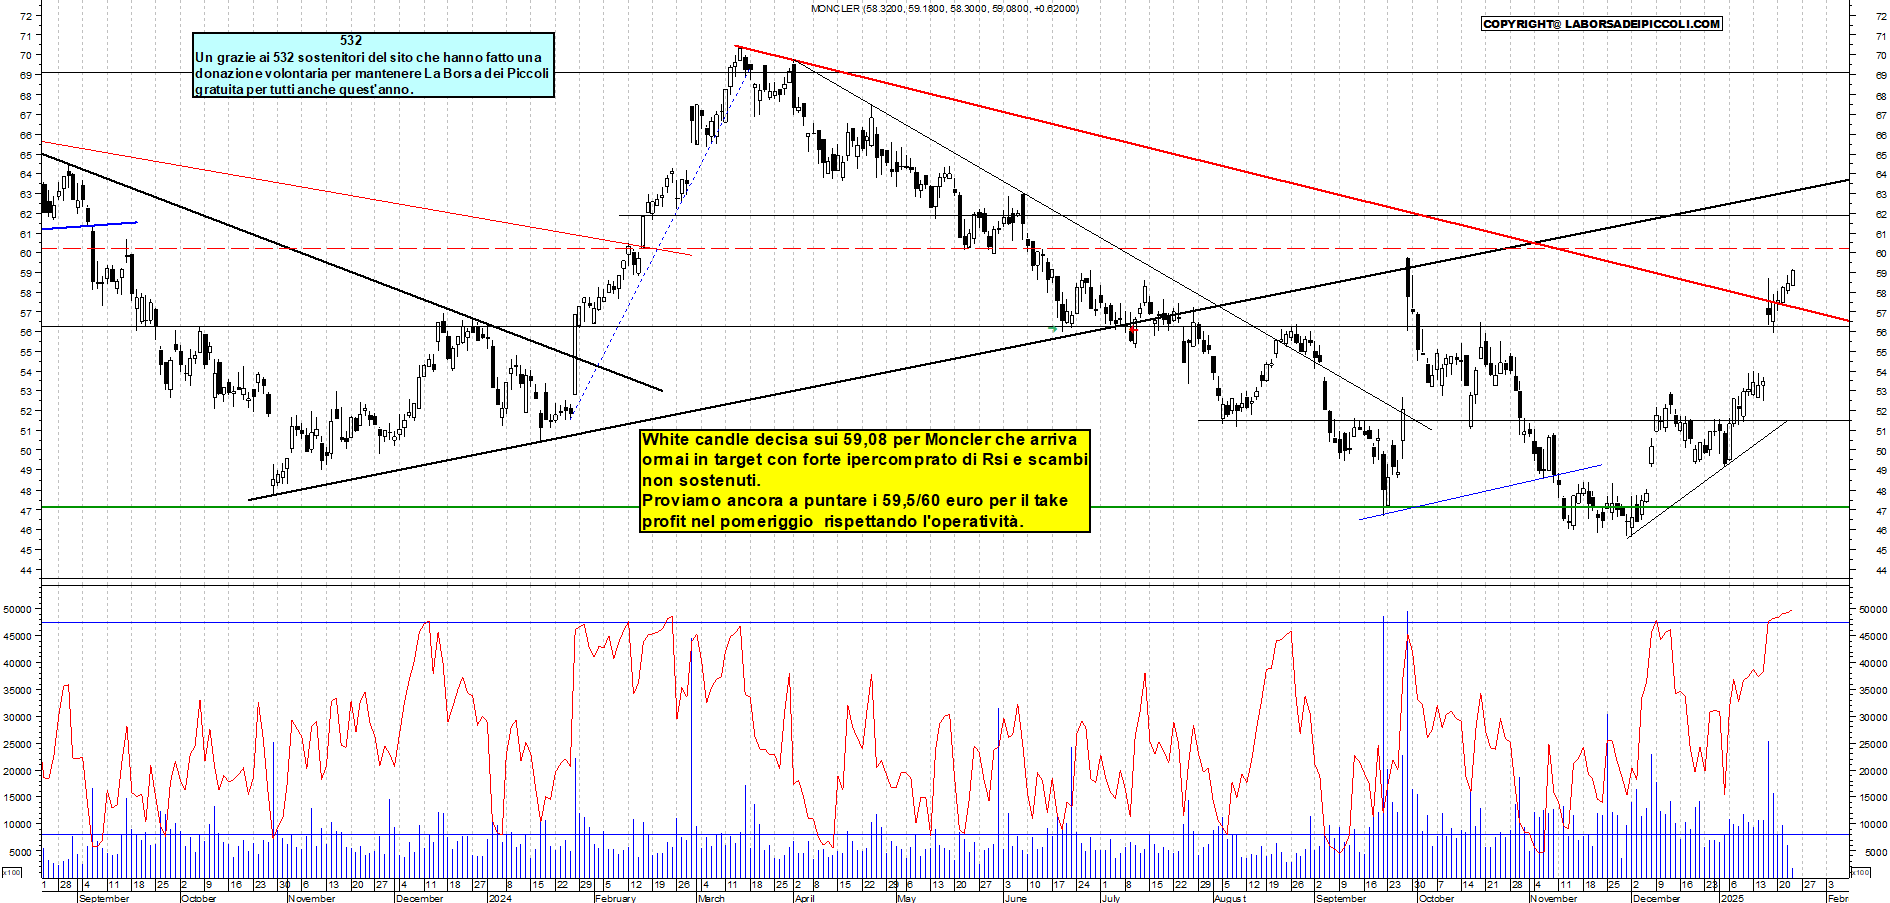Click the 'February' label on the time axis
Screen dimensions: 1890x903
click(x=615, y=898)
